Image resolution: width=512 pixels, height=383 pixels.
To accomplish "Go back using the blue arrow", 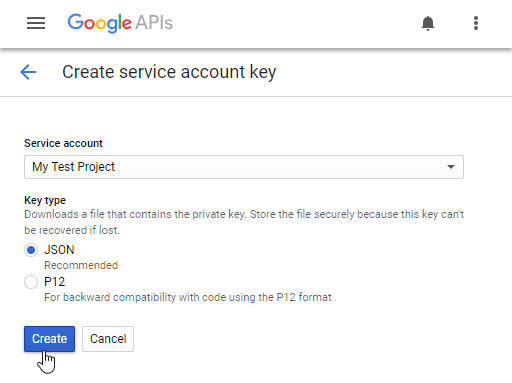I will point(28,72).
